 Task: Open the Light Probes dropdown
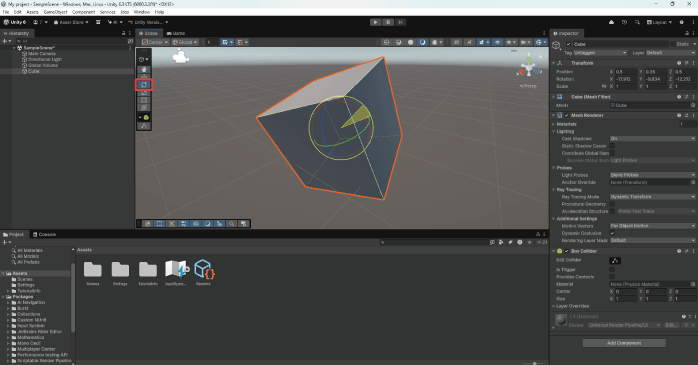click(652, 175)
